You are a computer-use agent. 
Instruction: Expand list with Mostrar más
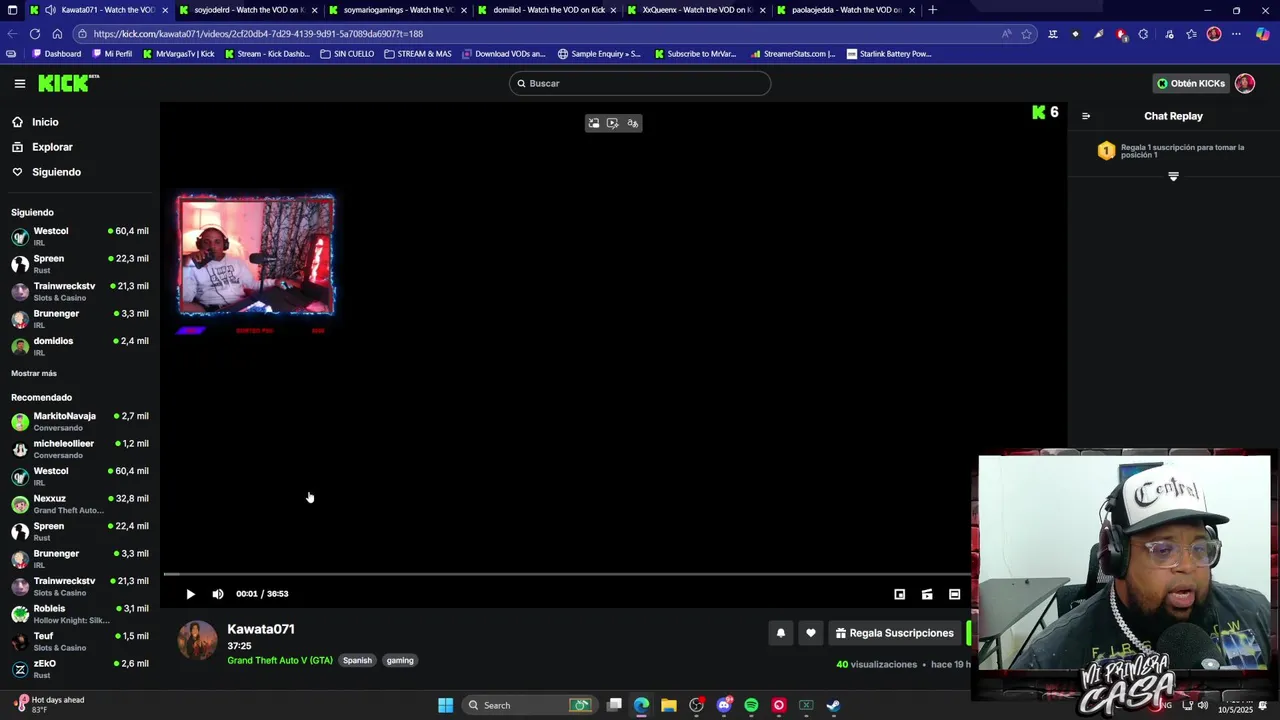pyautogui.click(x=34, y=373)
